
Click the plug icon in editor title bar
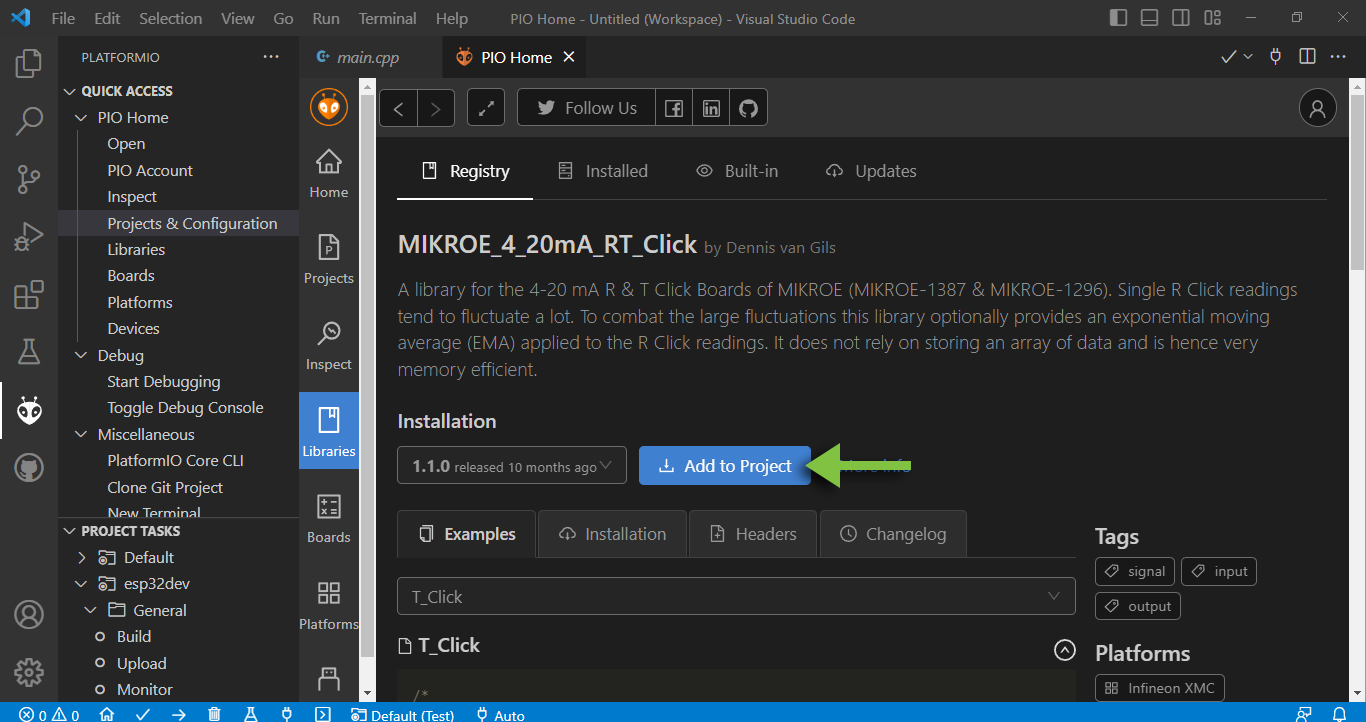pos(1275,57)
